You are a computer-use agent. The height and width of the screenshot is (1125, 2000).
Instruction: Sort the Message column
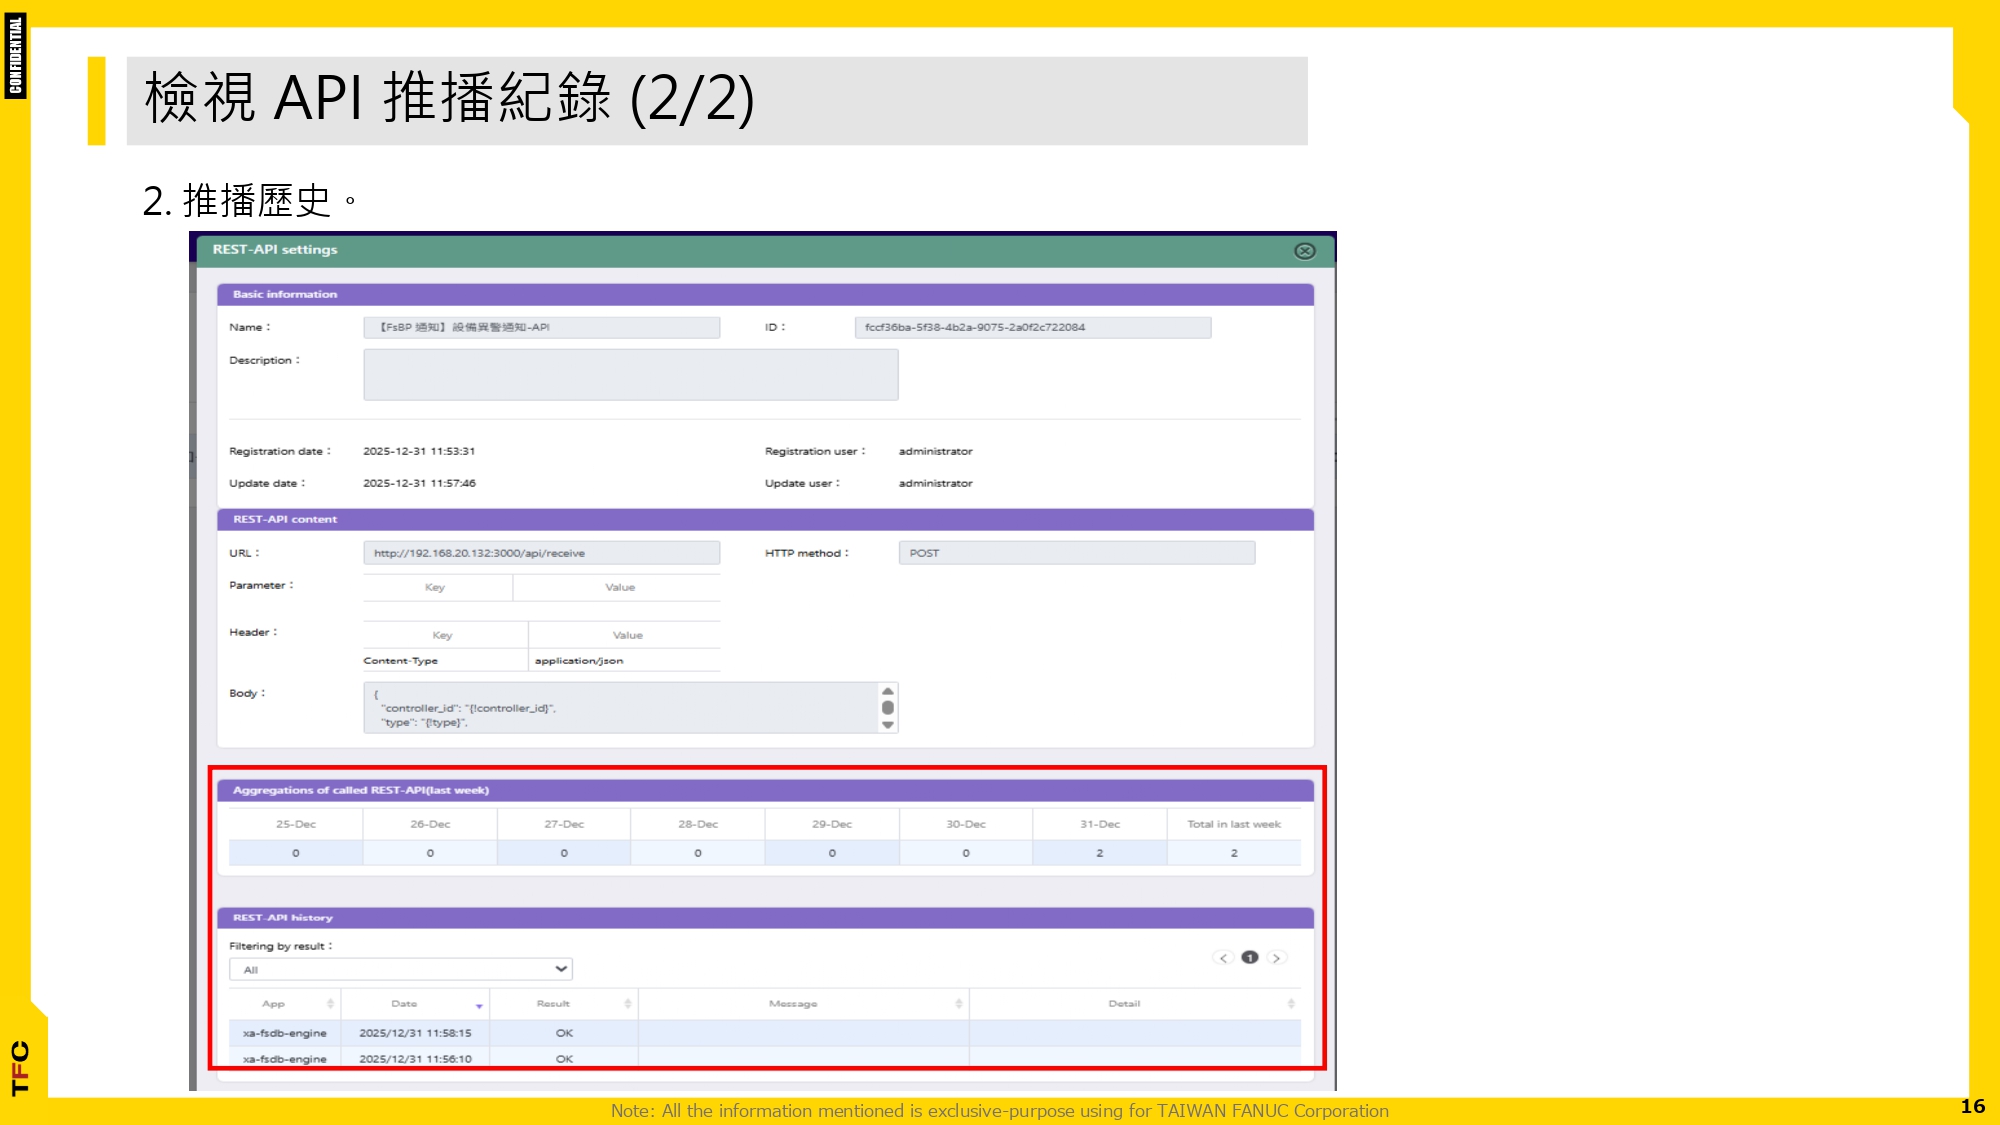tap(957, 1003)
